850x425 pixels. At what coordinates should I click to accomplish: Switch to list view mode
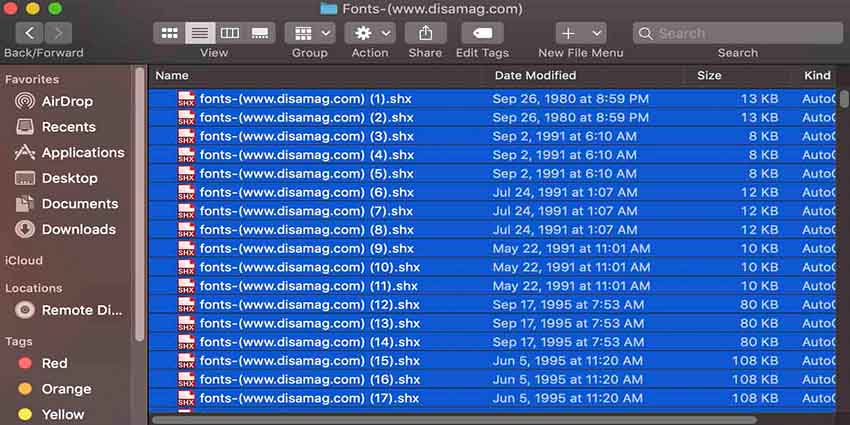click(200, 33)
